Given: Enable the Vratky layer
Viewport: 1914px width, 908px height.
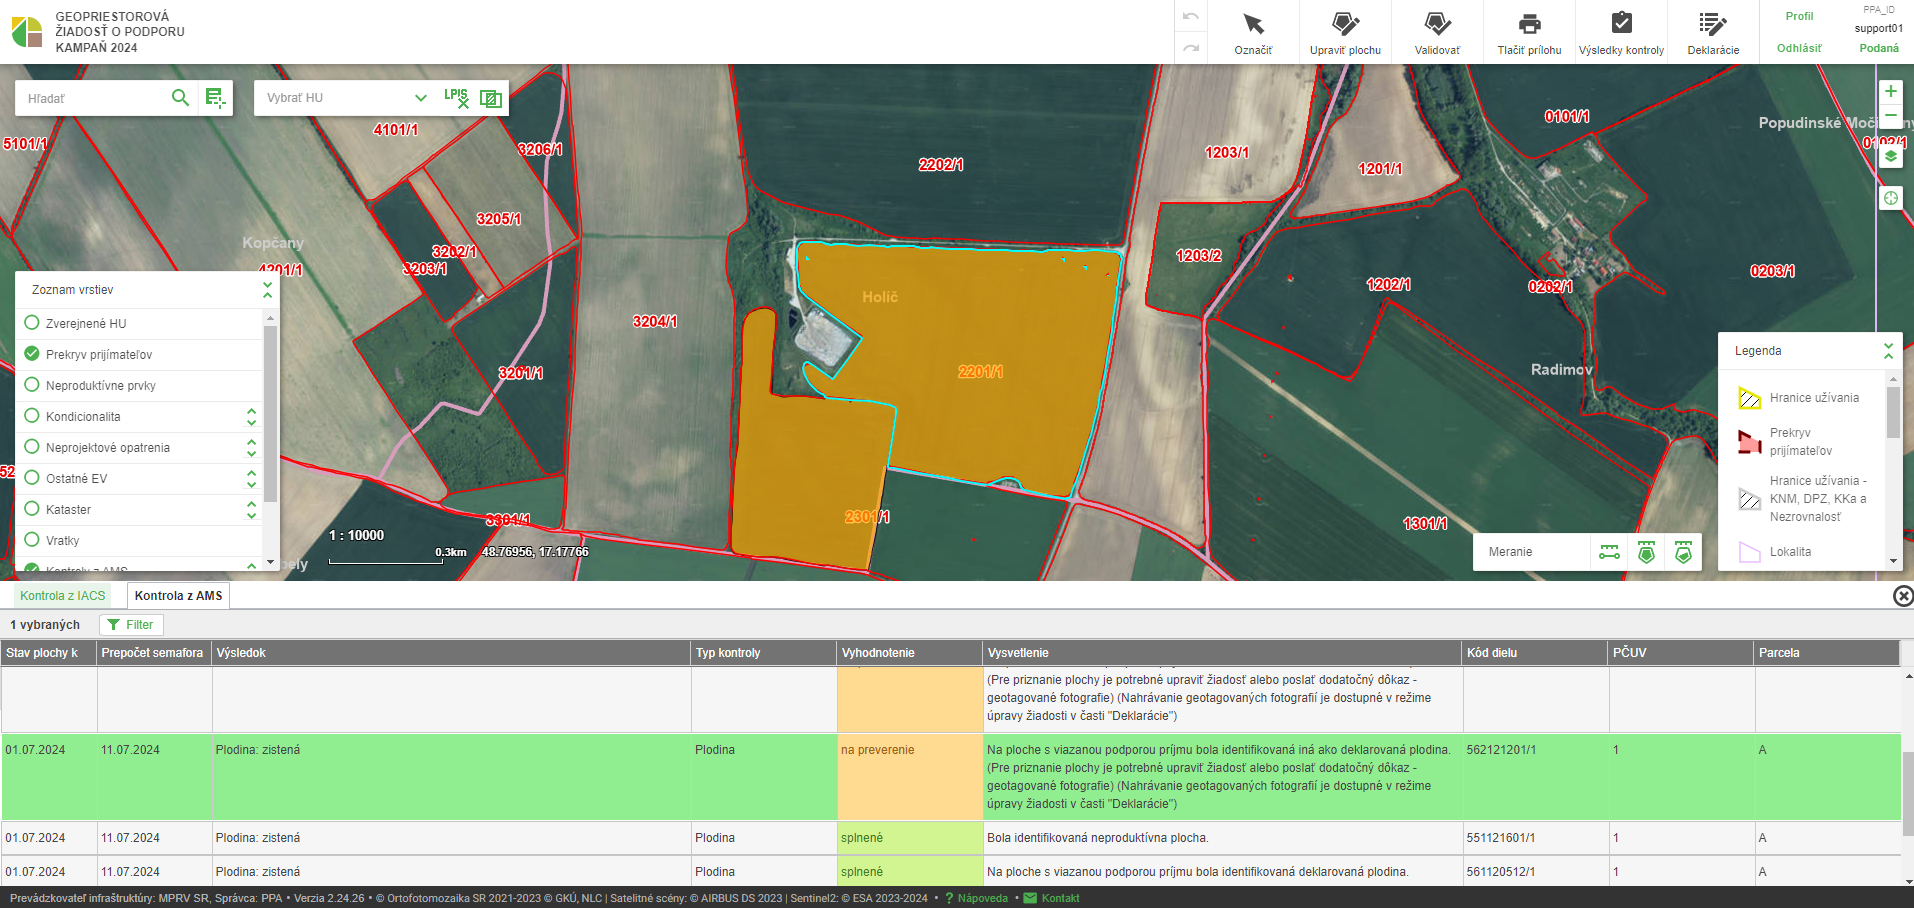Looking at the screenshot, I should [32, 540].
